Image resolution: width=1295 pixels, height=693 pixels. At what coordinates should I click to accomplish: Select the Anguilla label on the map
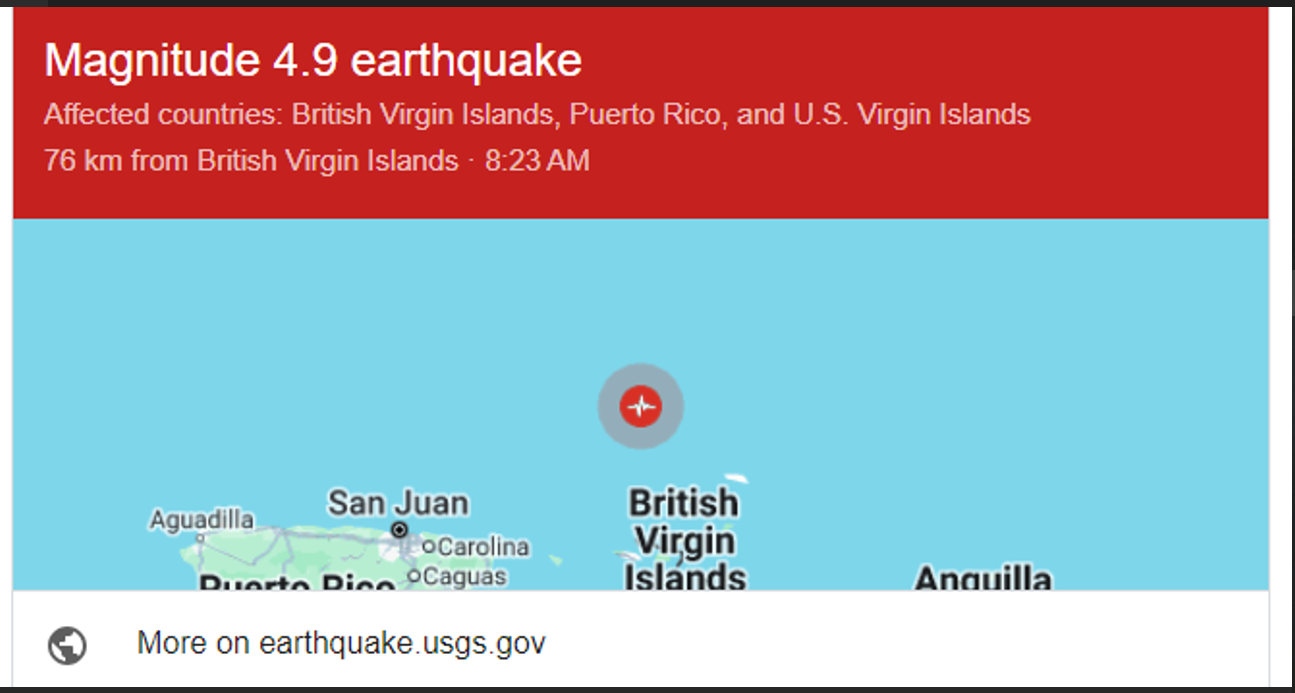[x=983, y=578]
